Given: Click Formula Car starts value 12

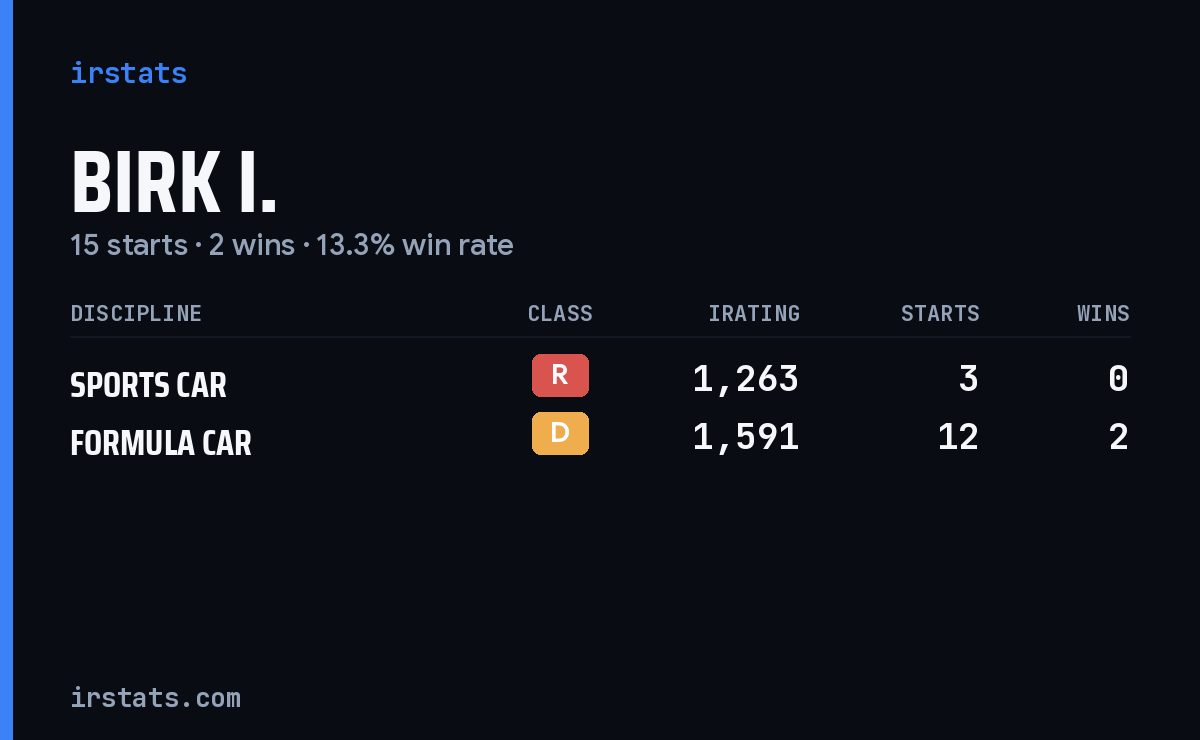Looking at the screenshot, I should coord(958,437).
